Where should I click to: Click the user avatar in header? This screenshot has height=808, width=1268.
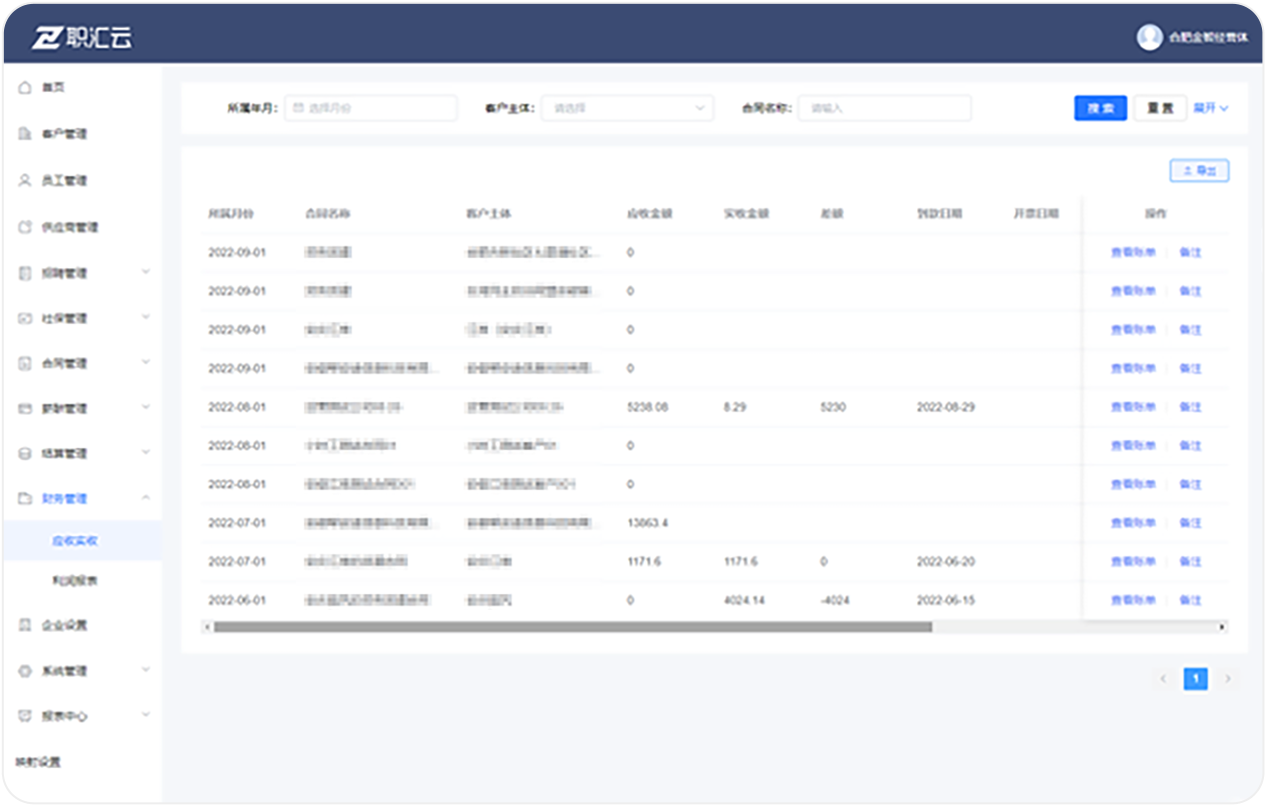pyautogui.click(x=1149, y=37)
